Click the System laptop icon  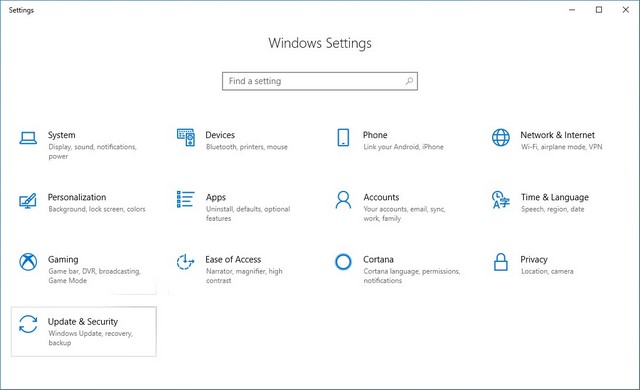28,138
